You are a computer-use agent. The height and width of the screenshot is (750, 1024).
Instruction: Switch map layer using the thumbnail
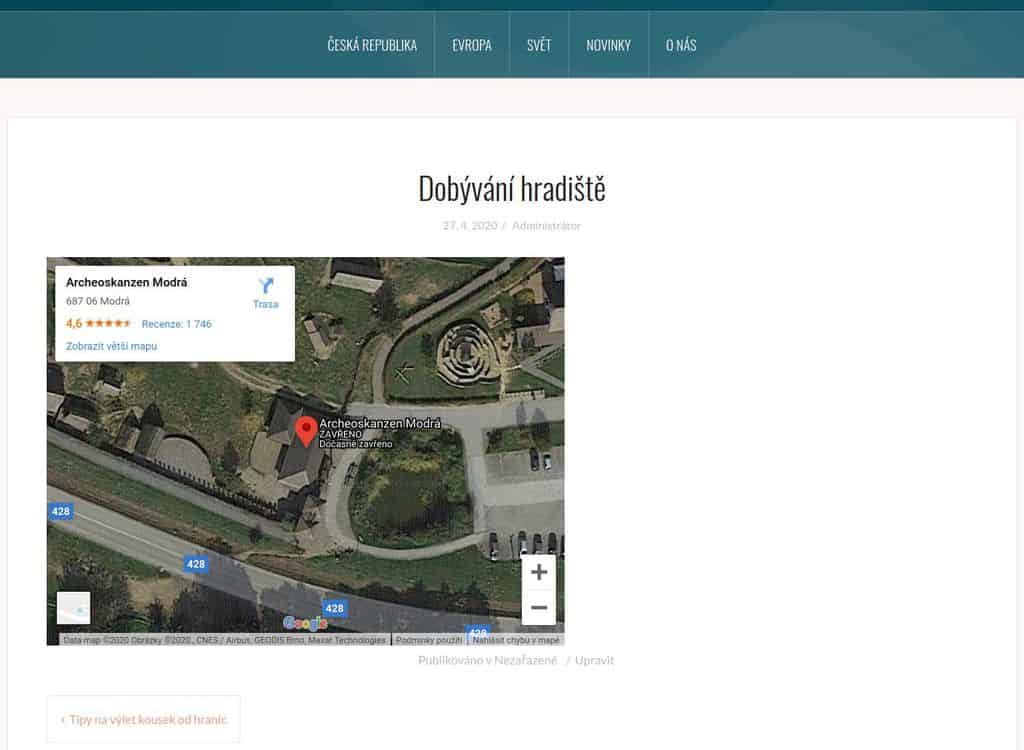click(74, 608)
